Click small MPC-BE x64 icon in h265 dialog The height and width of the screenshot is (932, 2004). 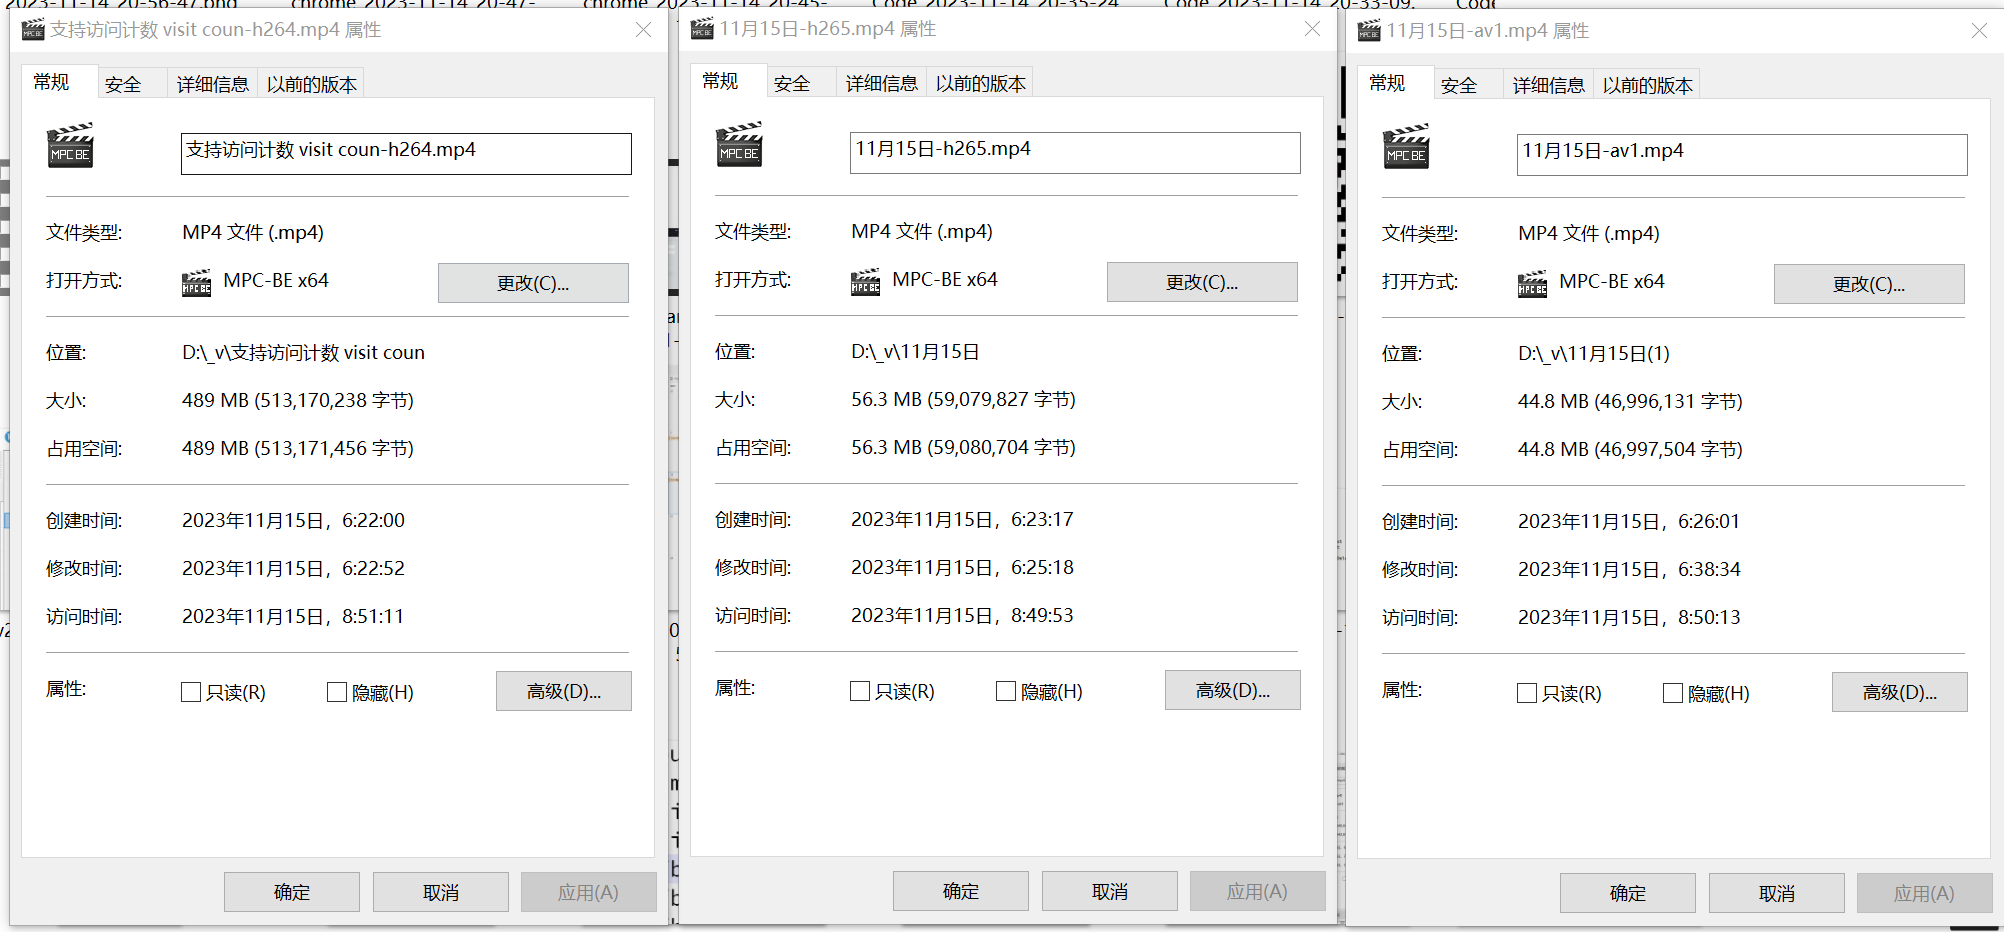click(865, 282)
